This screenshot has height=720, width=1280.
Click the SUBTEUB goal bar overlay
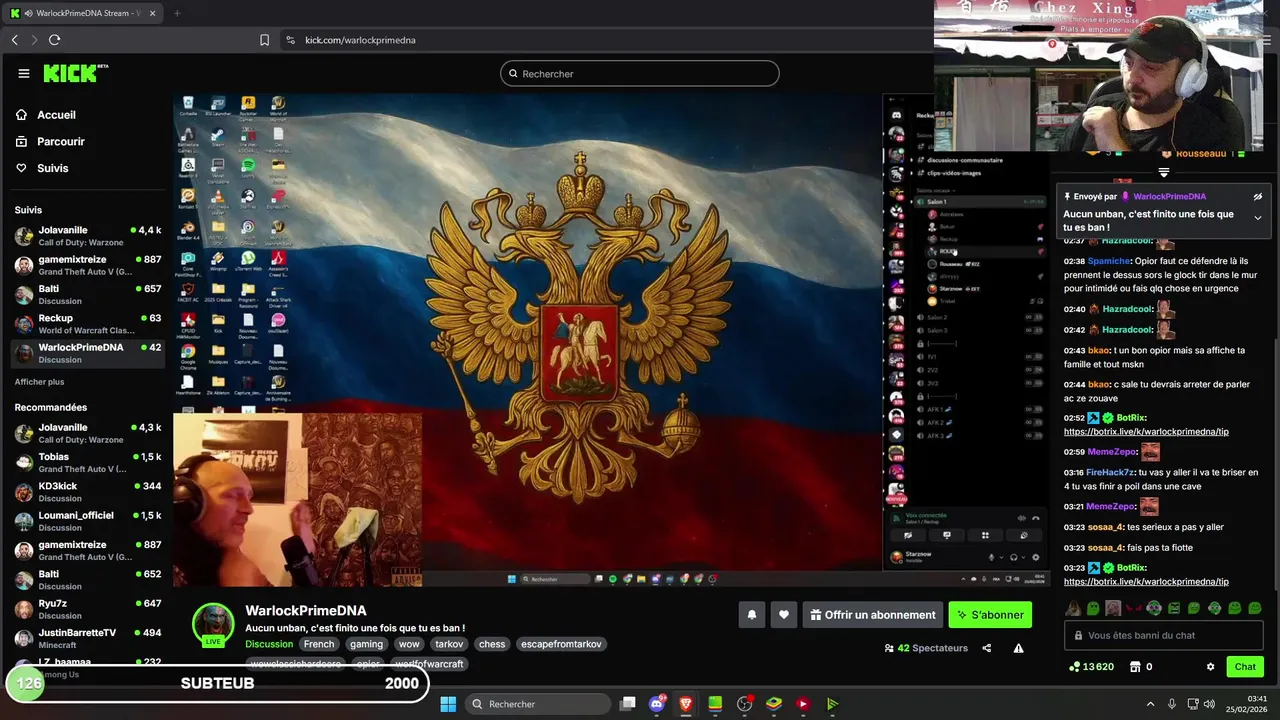coord(218,683)
